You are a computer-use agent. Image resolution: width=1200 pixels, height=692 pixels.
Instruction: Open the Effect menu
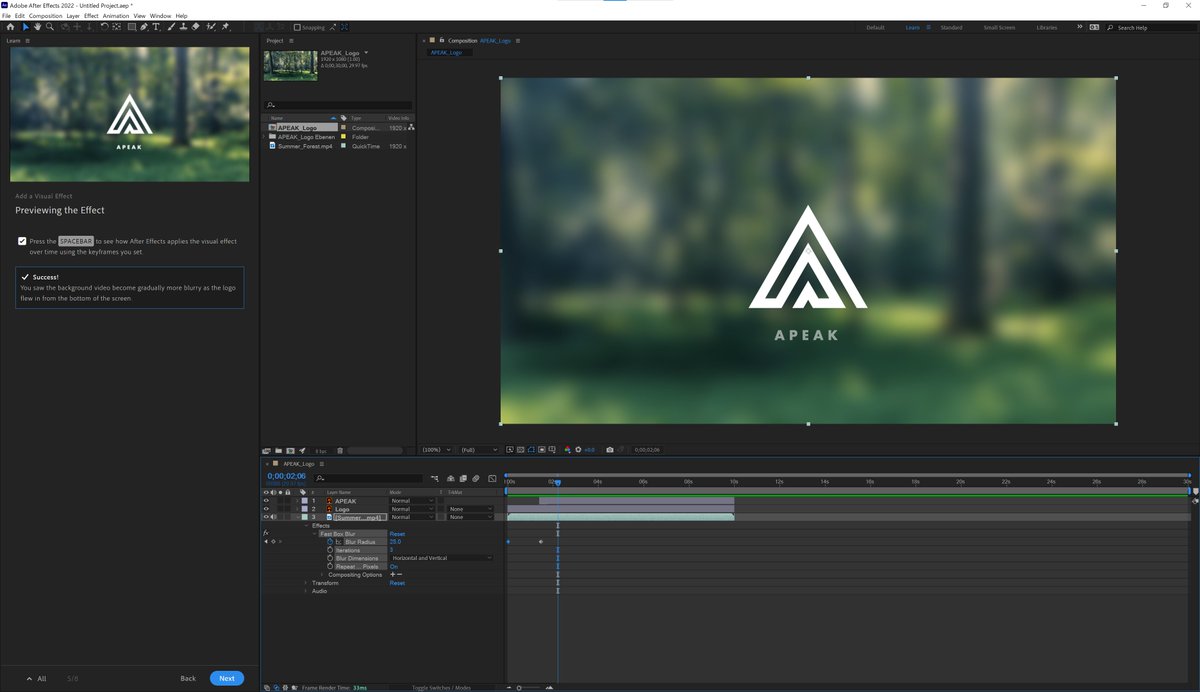pyautogui.click(x=91, y=16)
